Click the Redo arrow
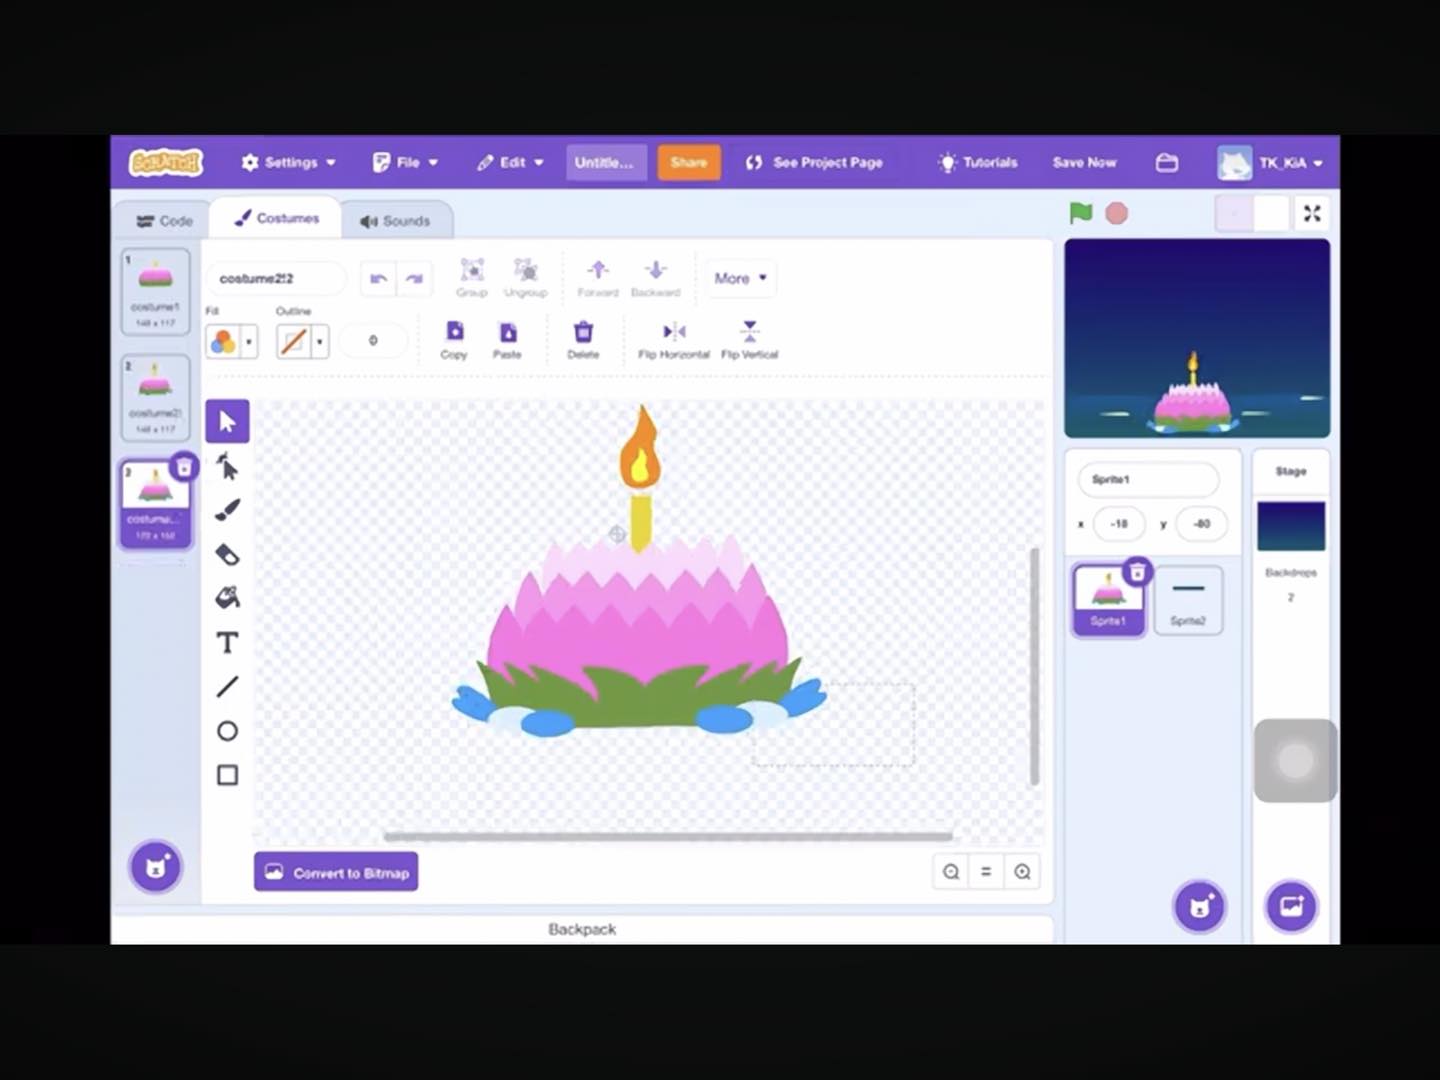Screen dimensions: 1440x1080 click(414, 279)
